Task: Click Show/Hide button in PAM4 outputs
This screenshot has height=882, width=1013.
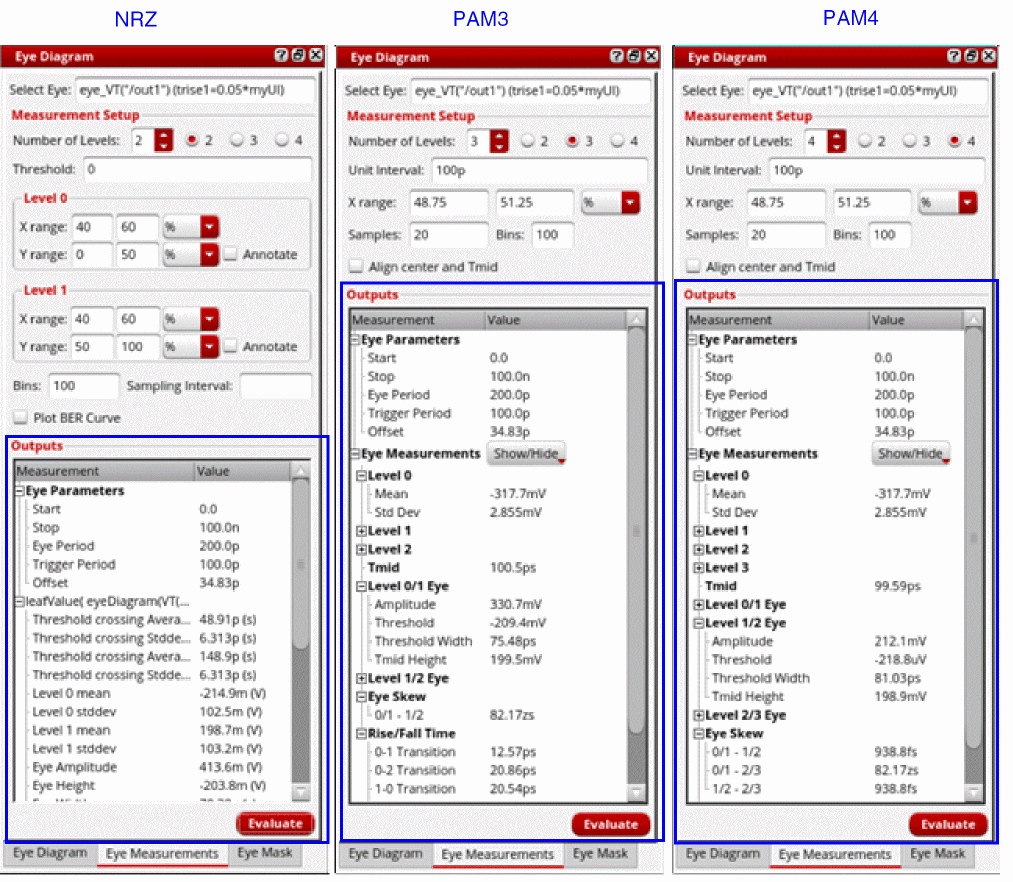Action: (910, 454)
